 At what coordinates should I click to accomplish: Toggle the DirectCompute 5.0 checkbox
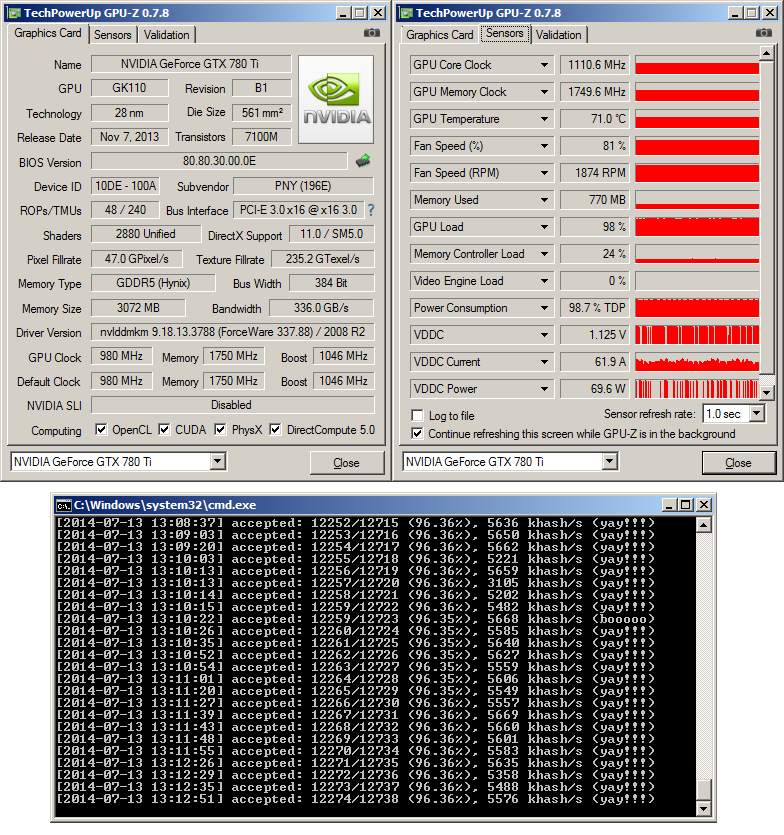[x=275, y=429]
